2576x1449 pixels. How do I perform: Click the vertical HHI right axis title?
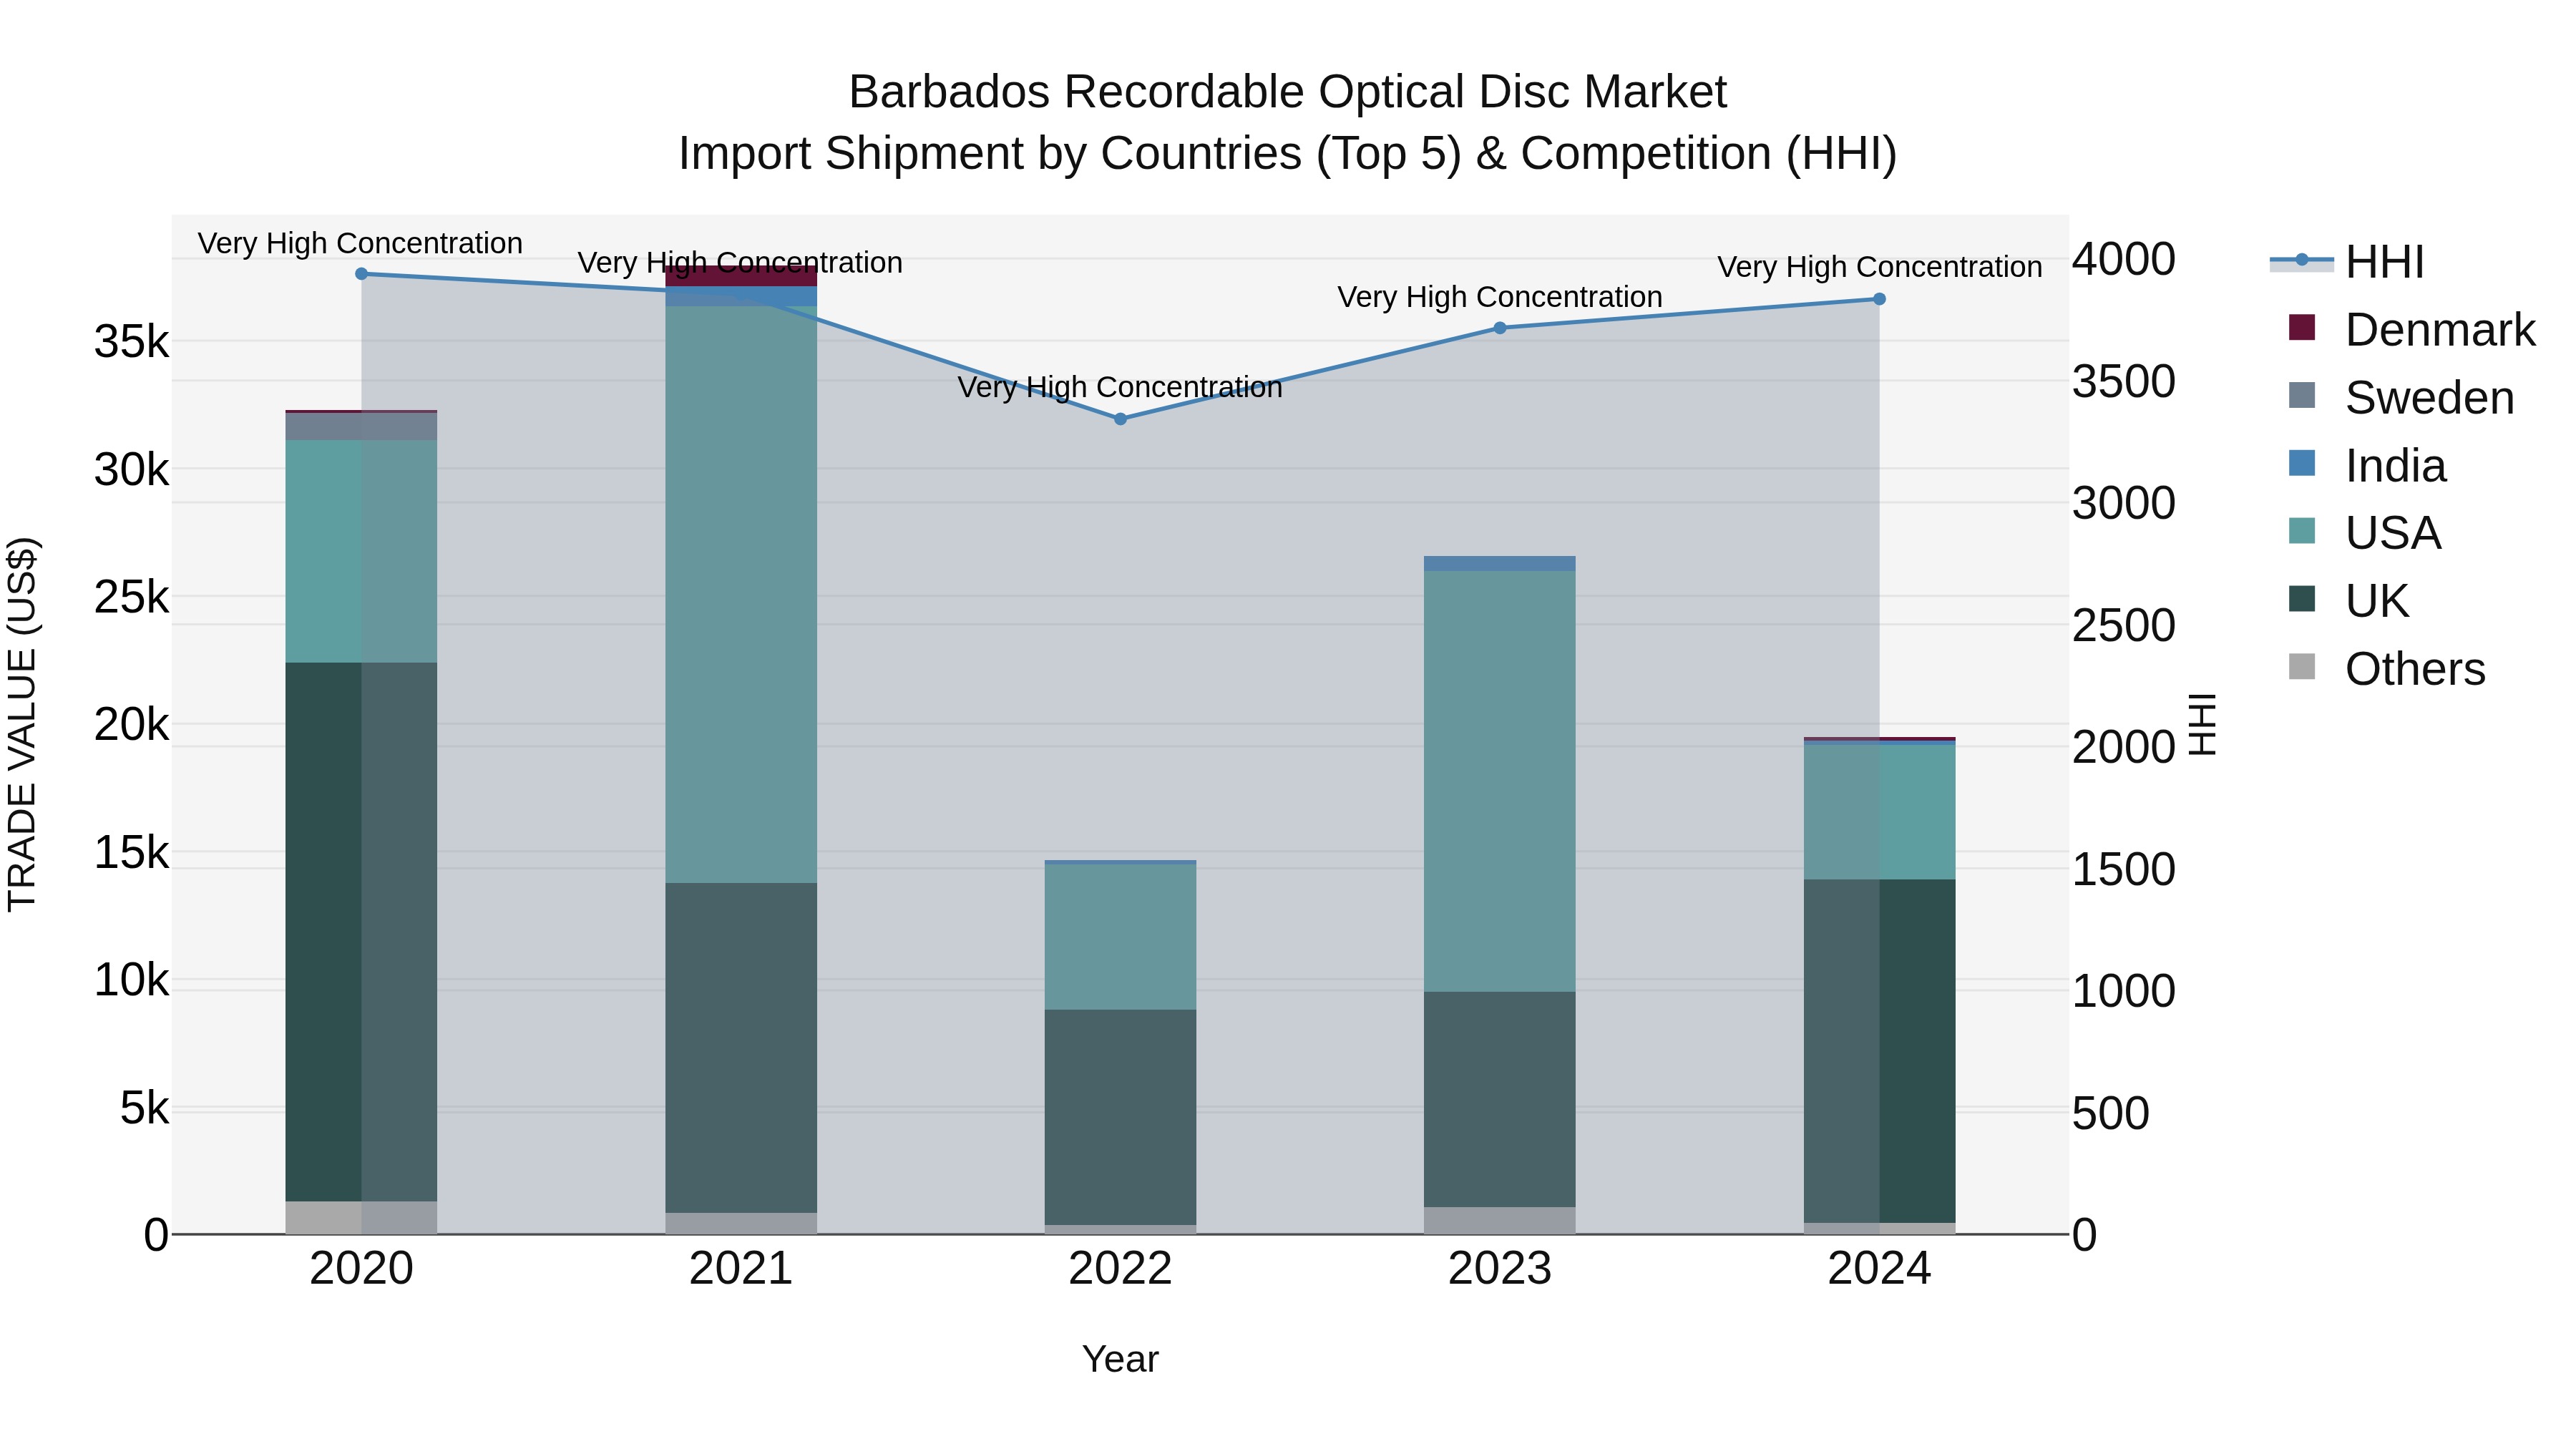tap(2203, 724)
